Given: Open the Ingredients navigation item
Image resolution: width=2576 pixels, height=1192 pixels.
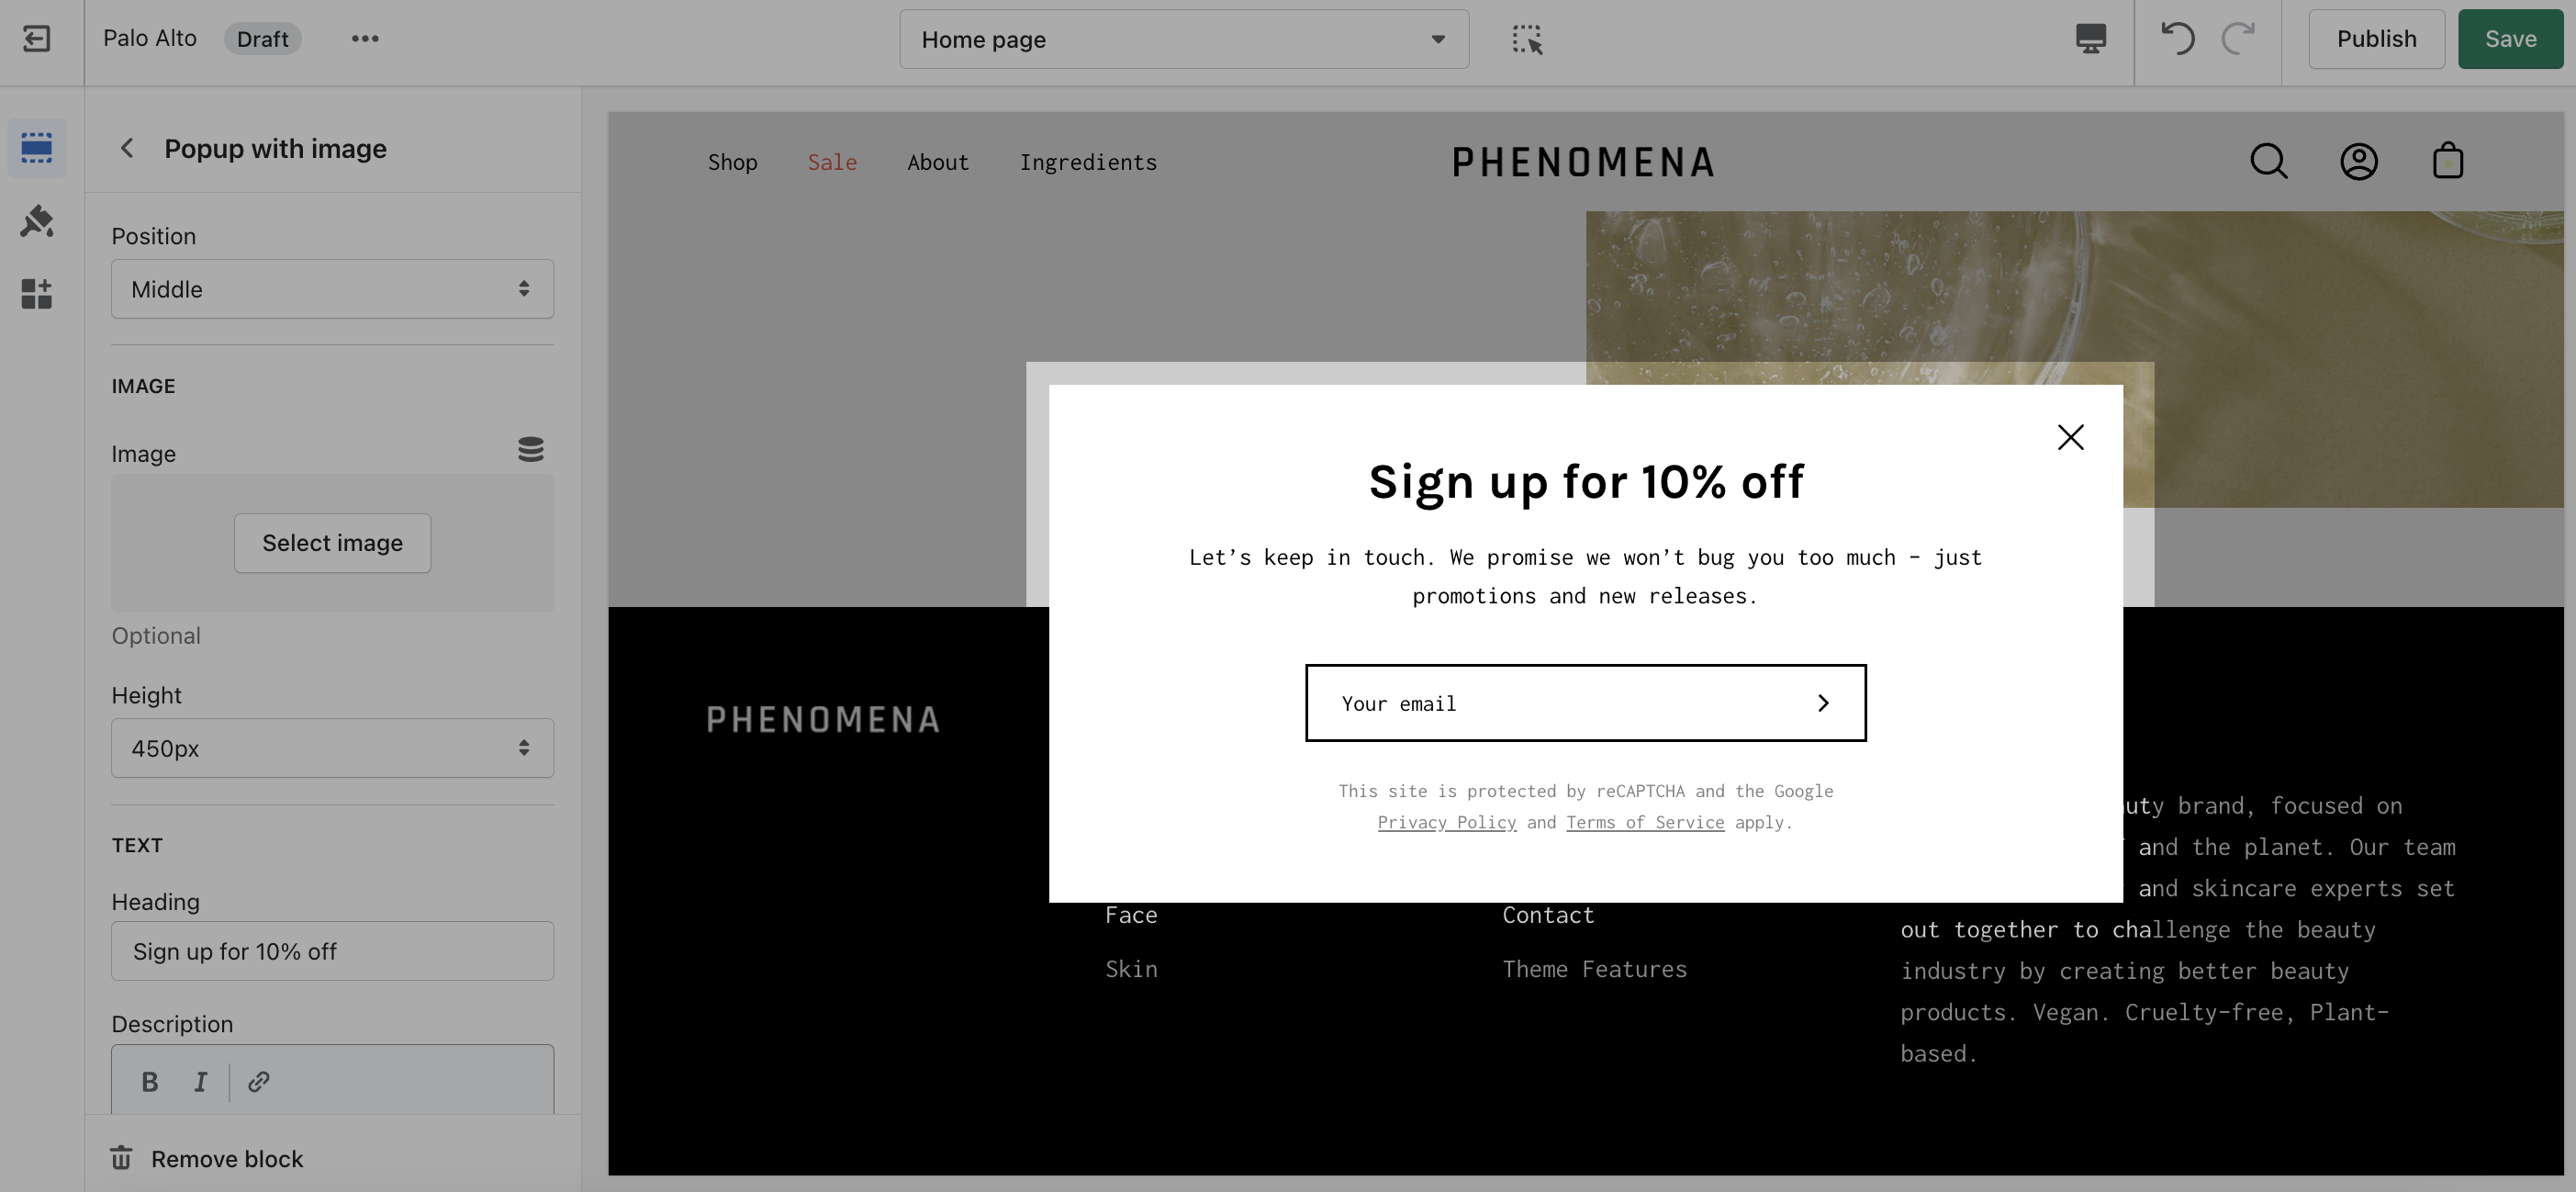Looking at the screenshot, I should pos(1088,162).
